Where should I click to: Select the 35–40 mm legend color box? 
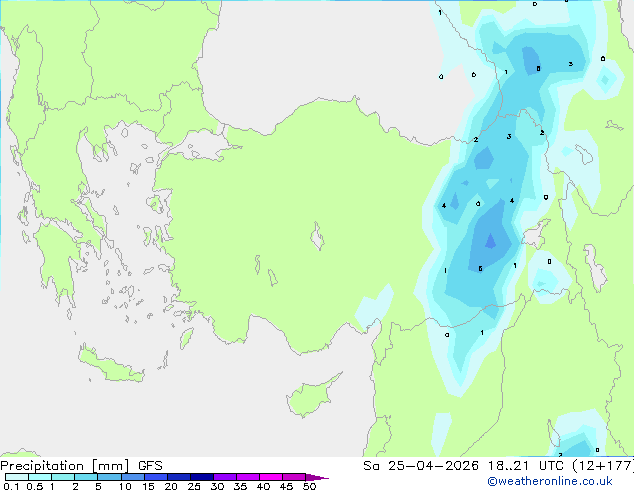click(x=247, y=477)
